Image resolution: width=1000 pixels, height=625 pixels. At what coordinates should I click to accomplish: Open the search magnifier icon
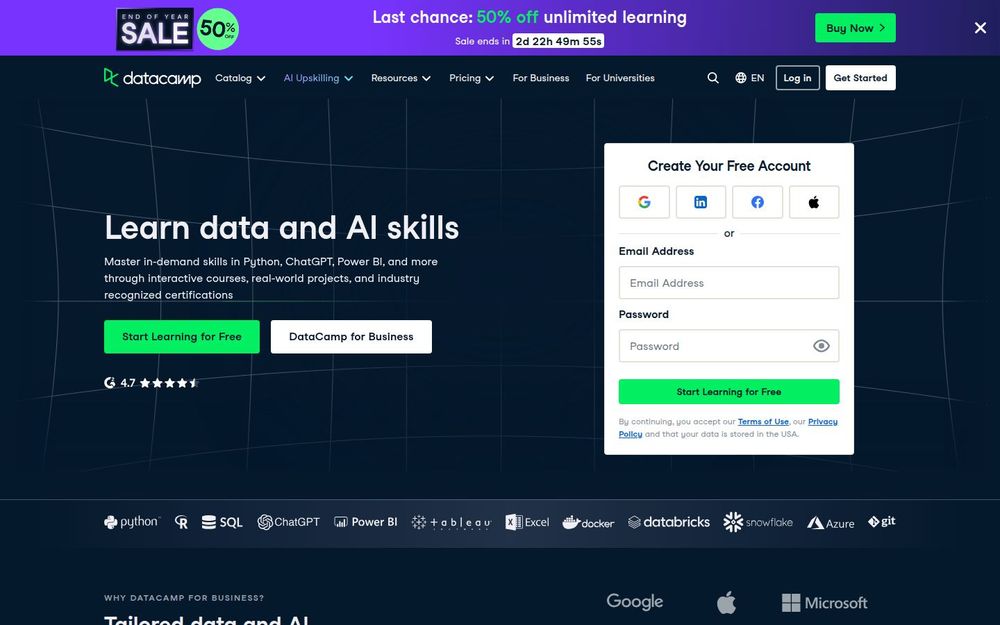tap(713, 78)
